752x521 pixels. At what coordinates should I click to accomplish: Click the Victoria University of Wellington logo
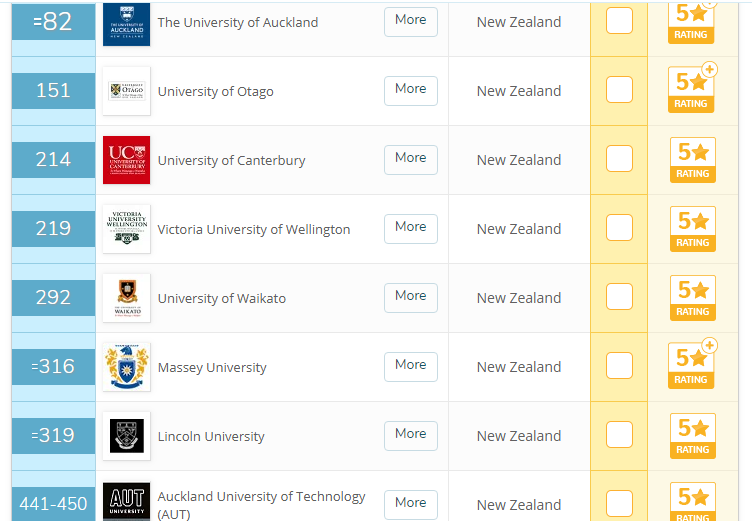(126, 229)
